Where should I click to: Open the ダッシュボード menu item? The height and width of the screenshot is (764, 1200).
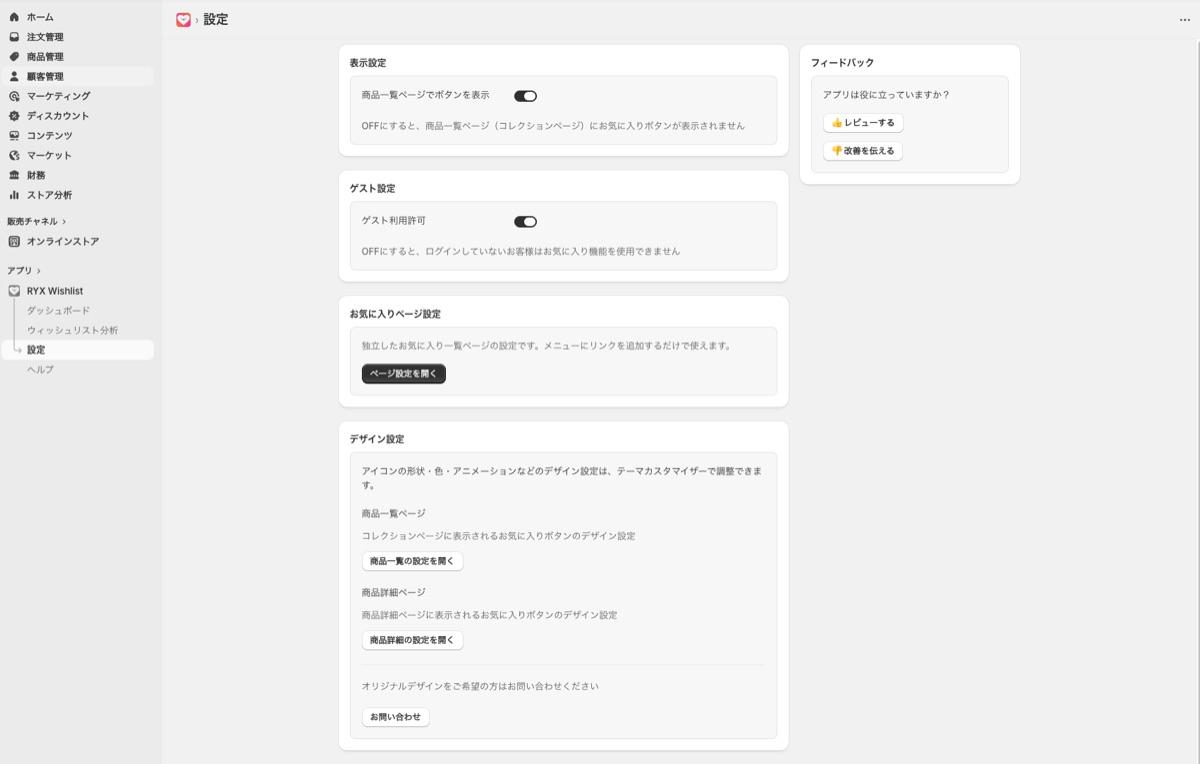[57, 310]
